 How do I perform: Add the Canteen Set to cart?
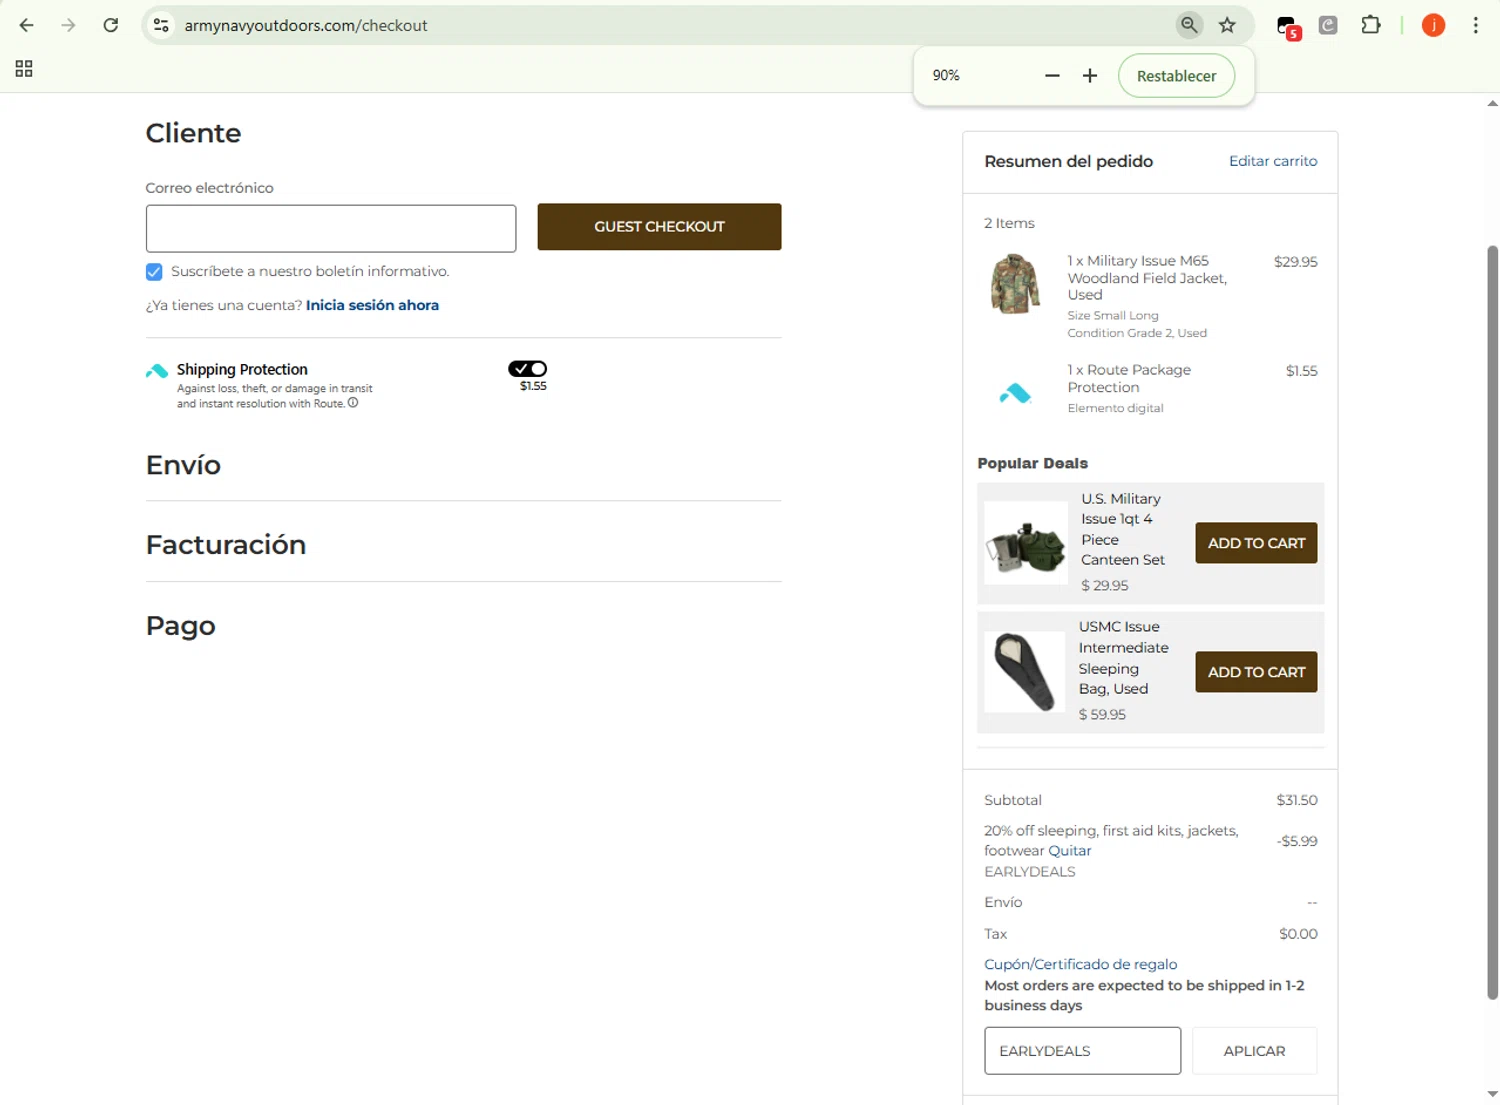[x=1256, y=543]
